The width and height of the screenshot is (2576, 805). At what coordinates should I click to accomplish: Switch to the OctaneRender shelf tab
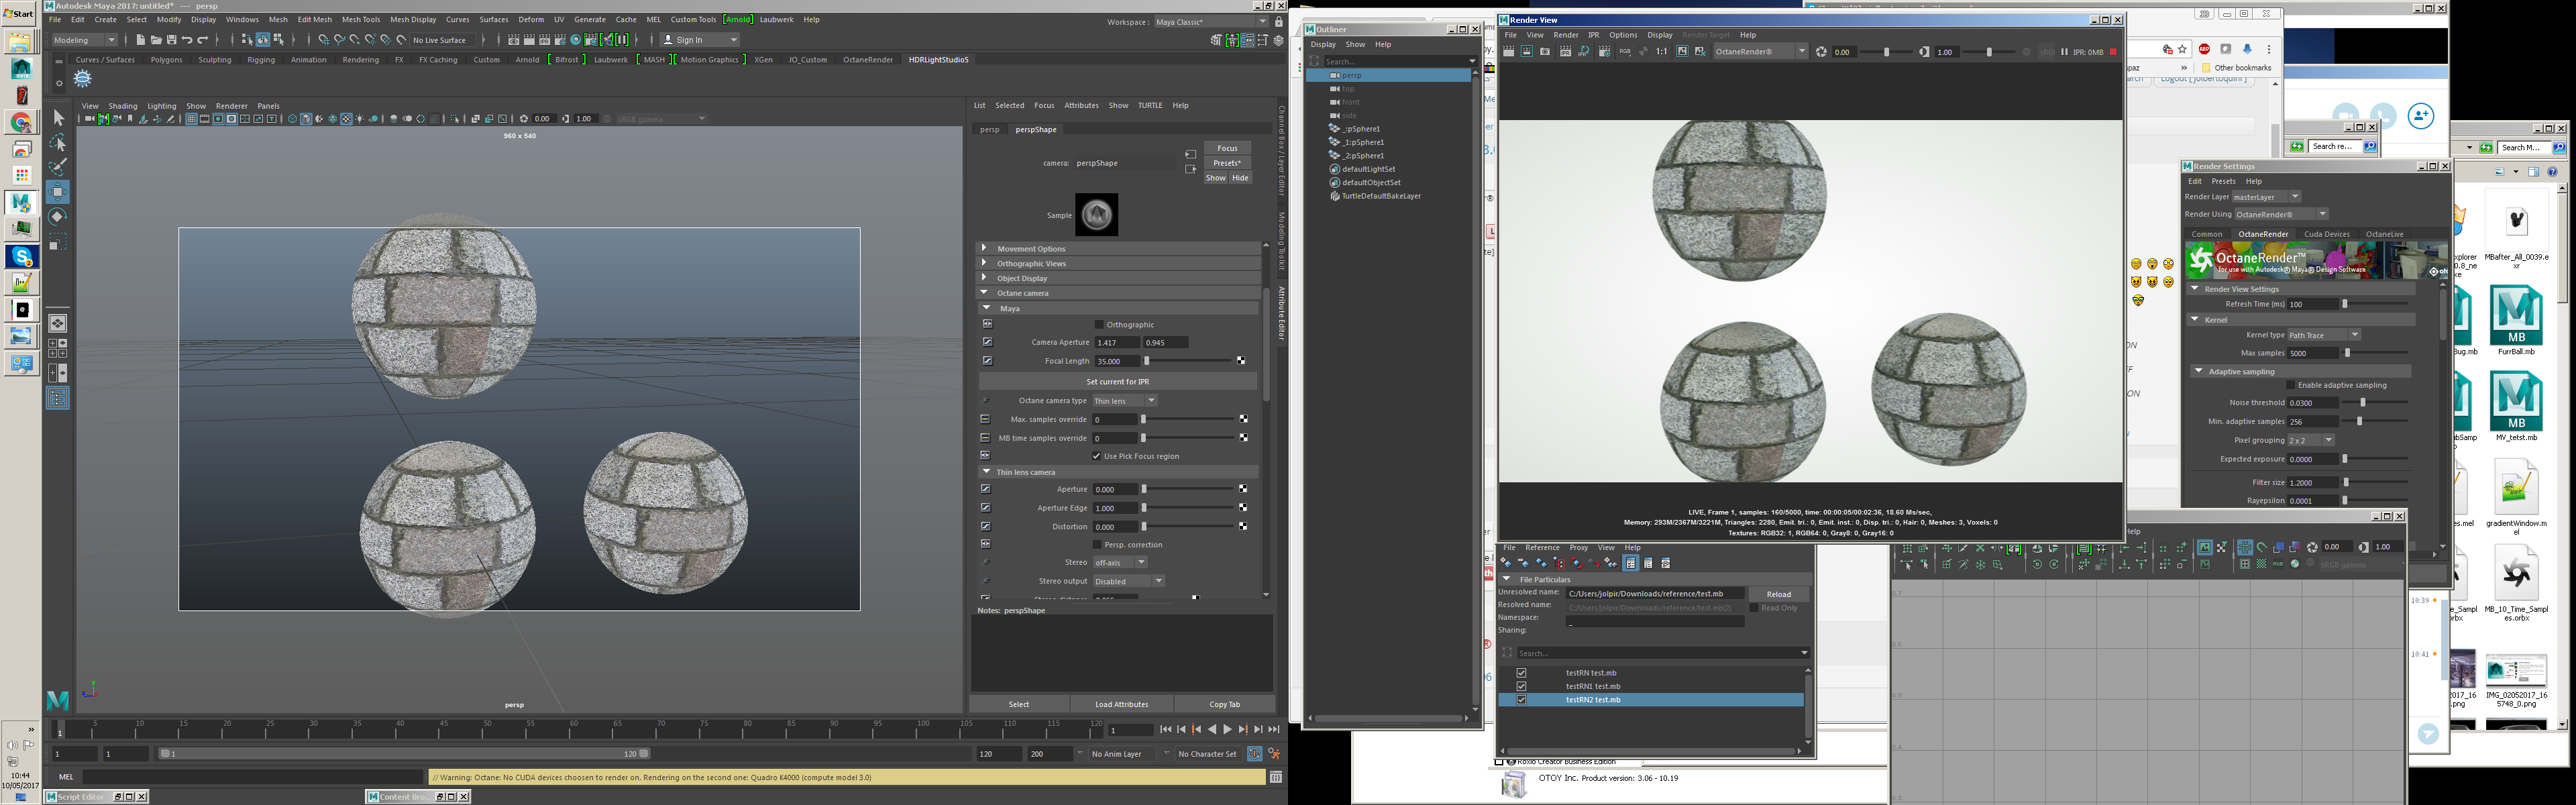(x=868, y=60)
